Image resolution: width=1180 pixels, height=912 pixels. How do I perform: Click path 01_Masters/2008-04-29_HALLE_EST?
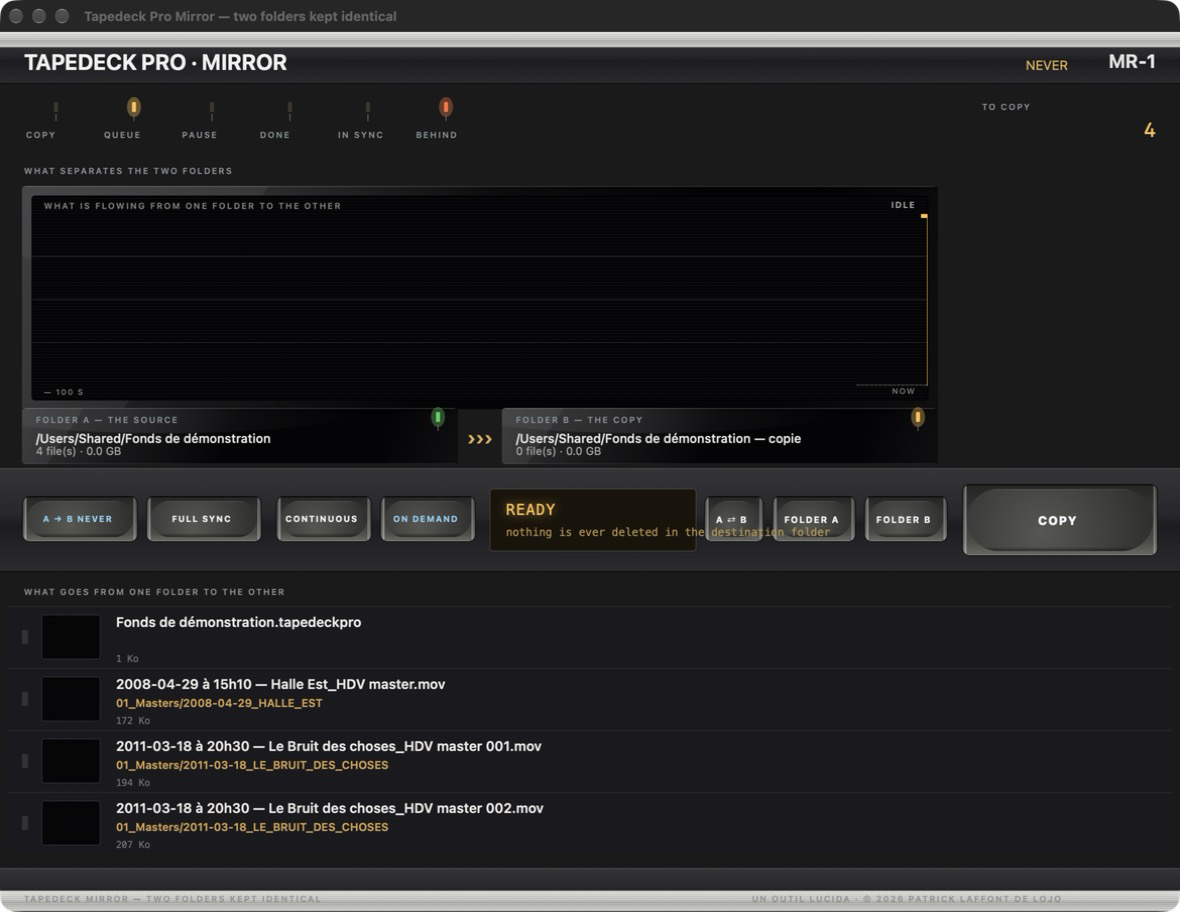pyautogui.click(x=219, y=703)
